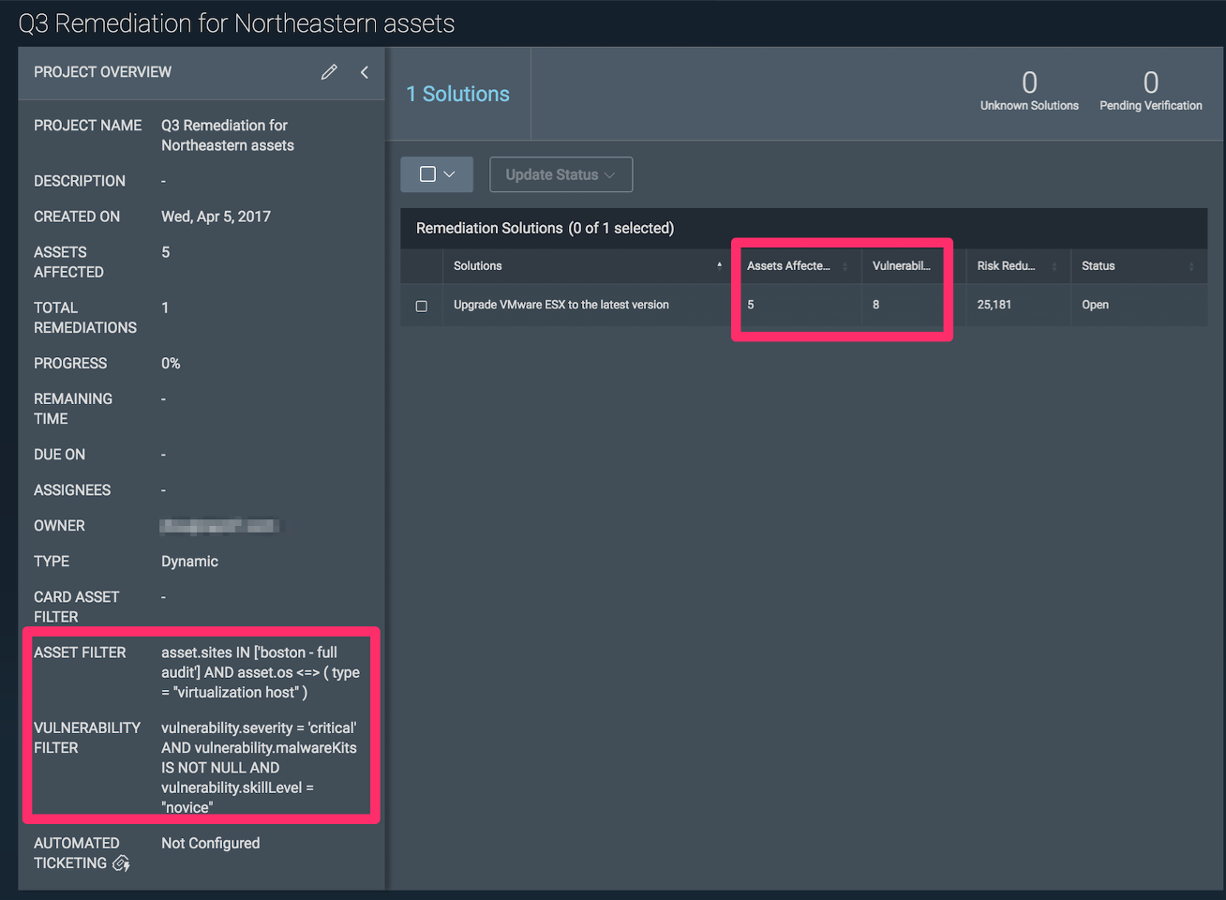Click sort icon on Assets Affected column
The width and height of the screenshot is (1226, 900).
[x=846, y=266]
